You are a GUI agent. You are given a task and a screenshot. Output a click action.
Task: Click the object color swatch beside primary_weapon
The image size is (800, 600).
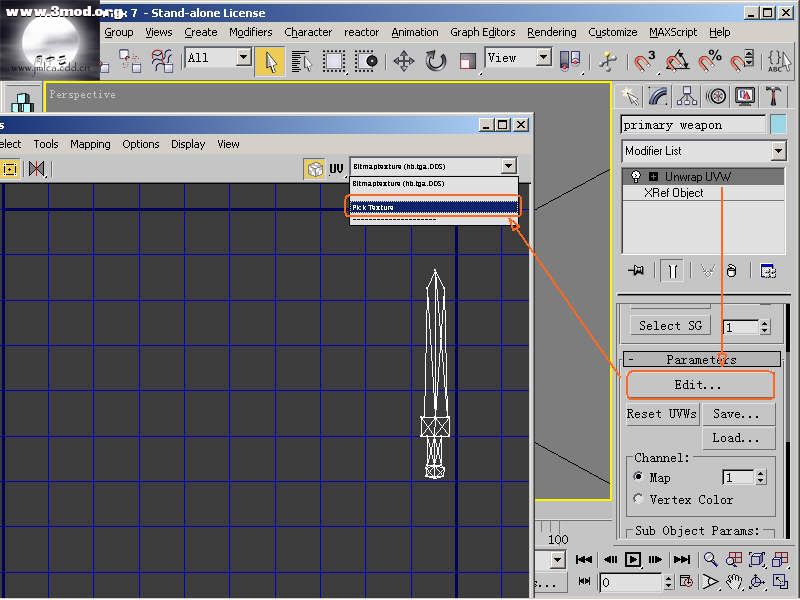779,125
